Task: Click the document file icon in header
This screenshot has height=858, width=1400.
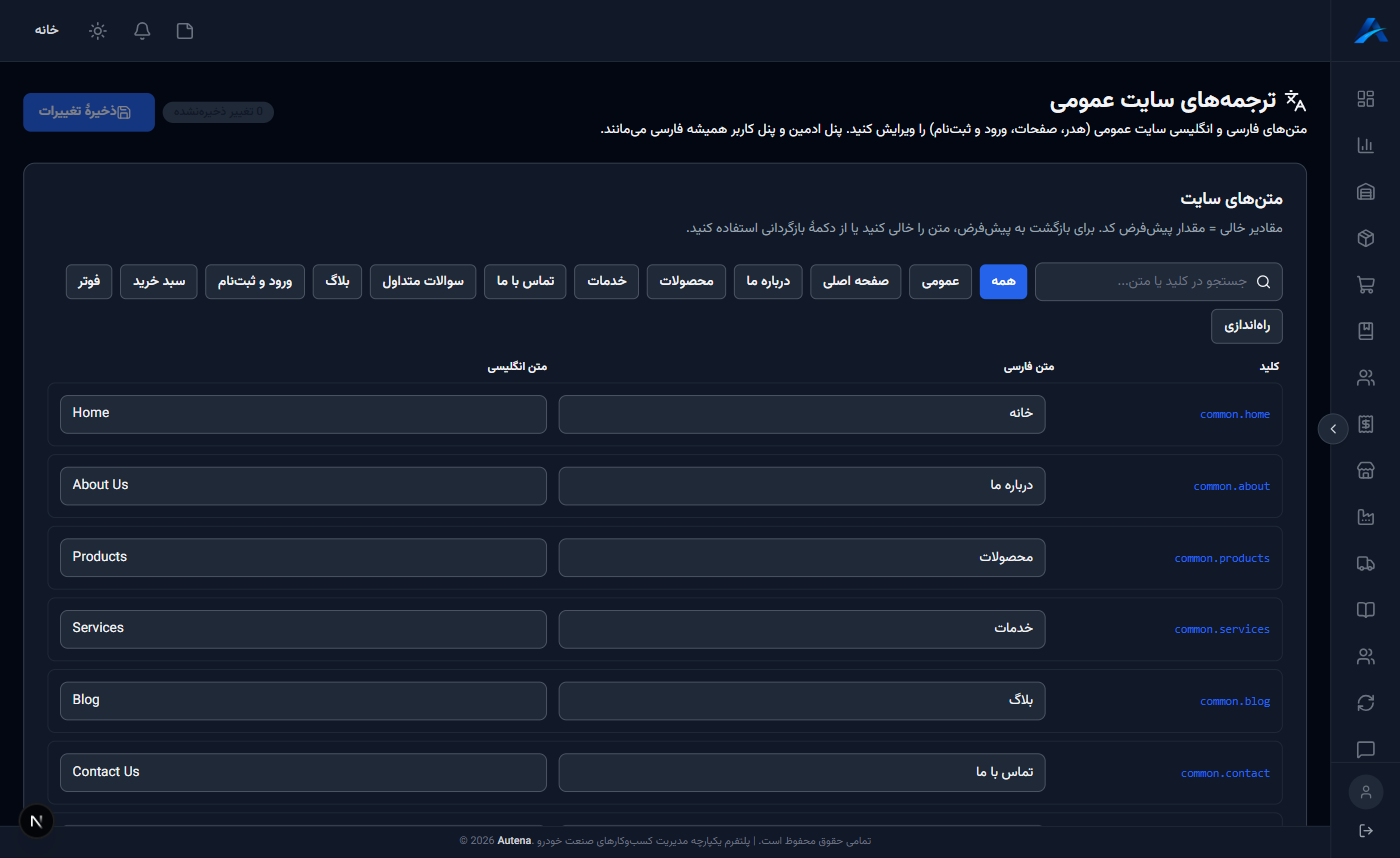Action: (x=185, y=30)
